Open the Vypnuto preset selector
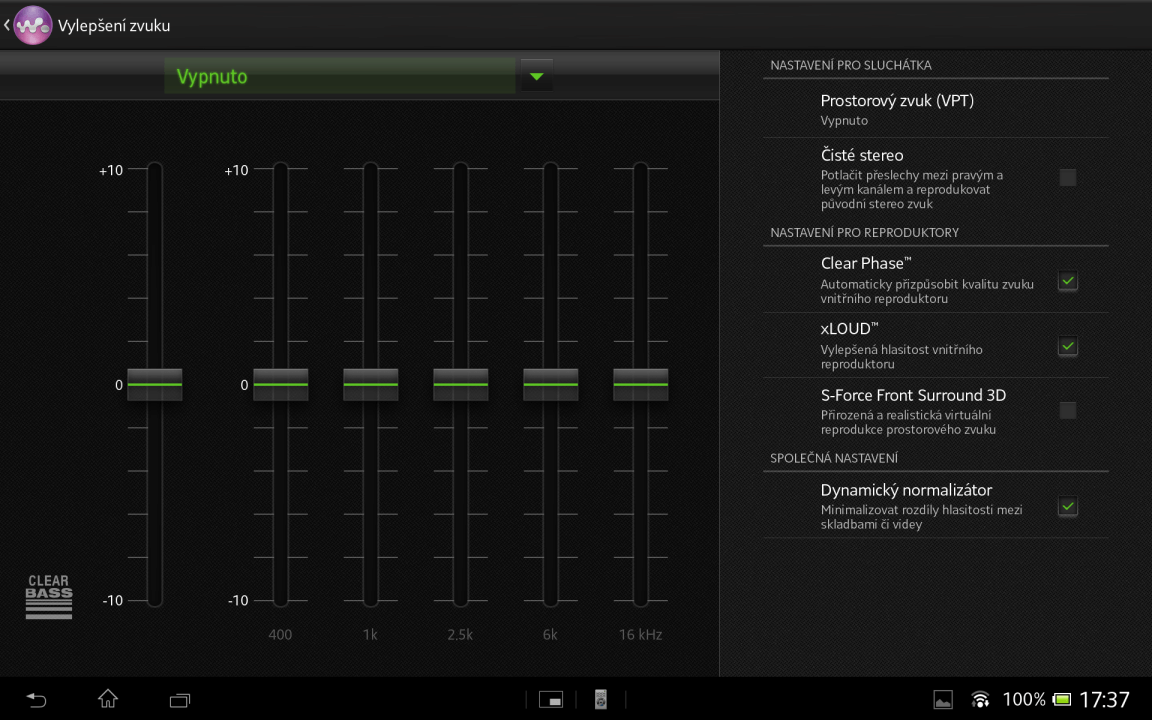1152x720 pixels. click(x=340, y=76)
